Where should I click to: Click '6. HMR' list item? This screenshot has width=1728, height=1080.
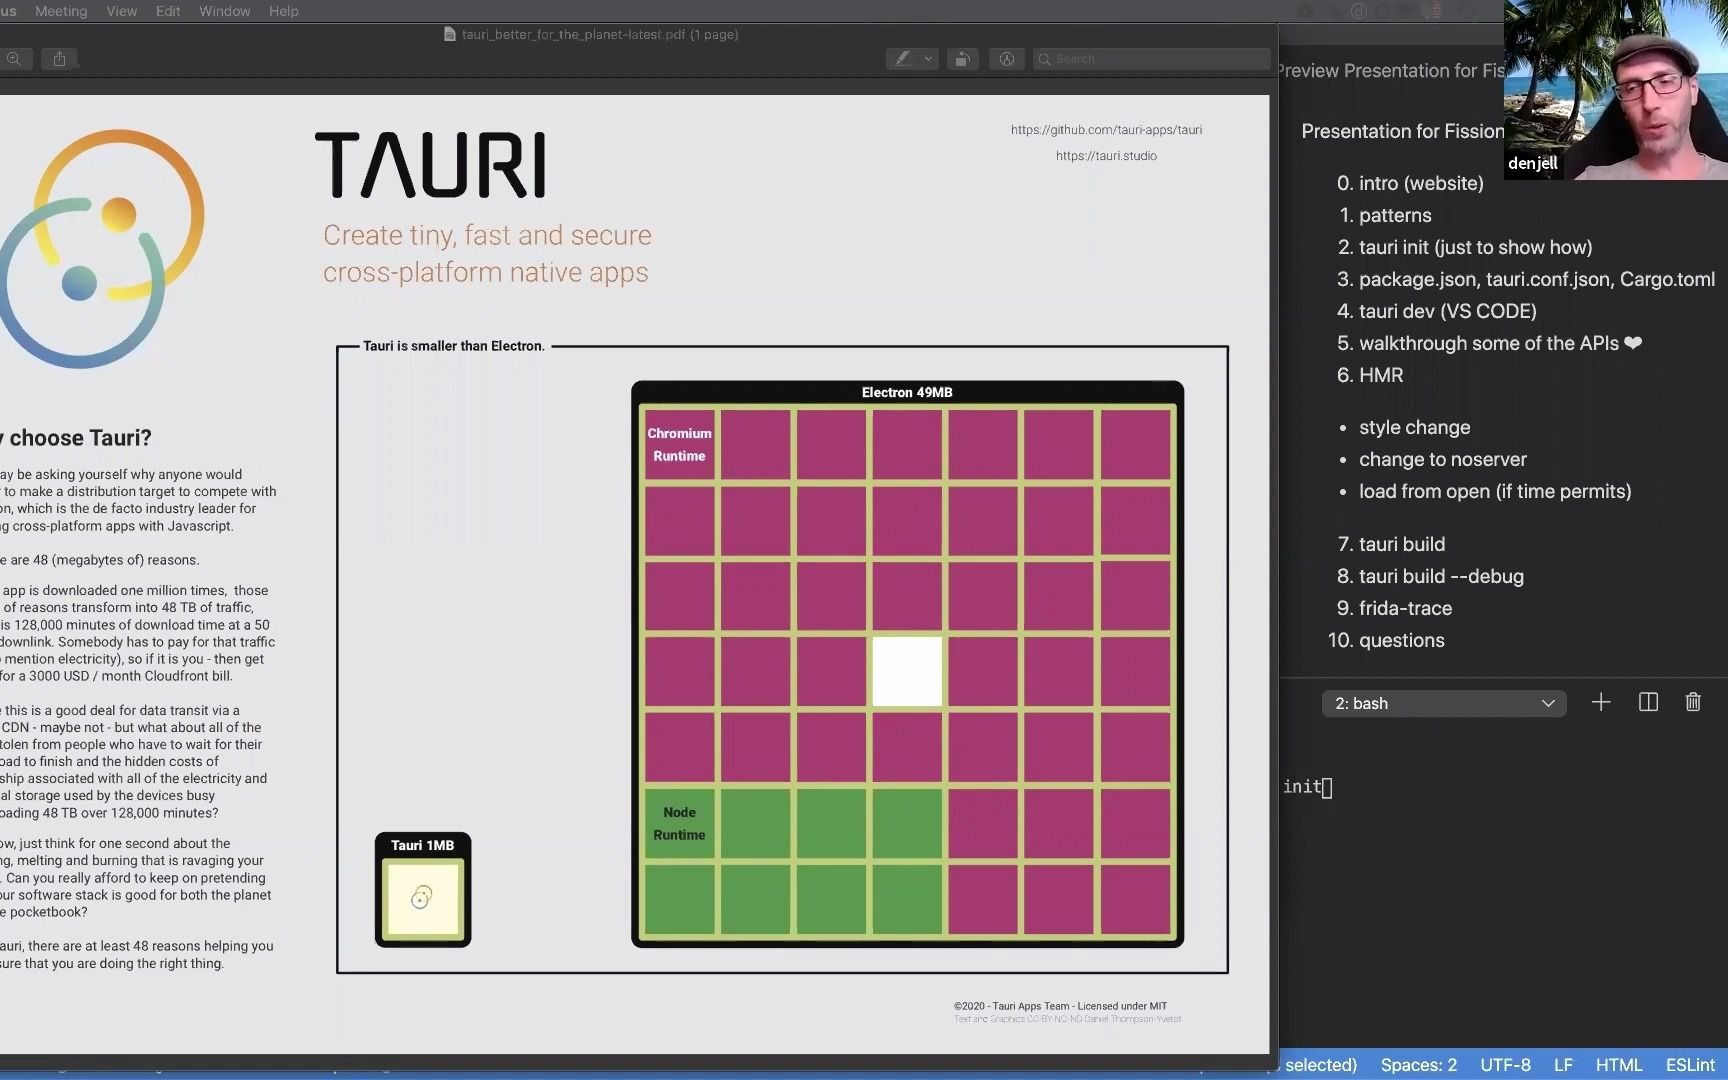[x=1370, y=375]
